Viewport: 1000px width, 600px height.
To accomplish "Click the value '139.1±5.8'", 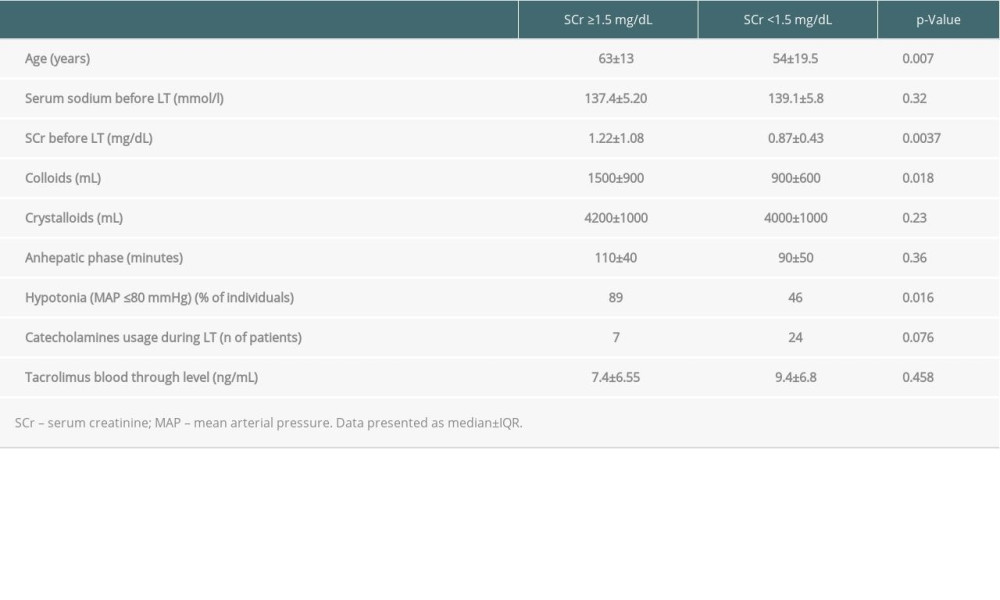I will (795, 98).
